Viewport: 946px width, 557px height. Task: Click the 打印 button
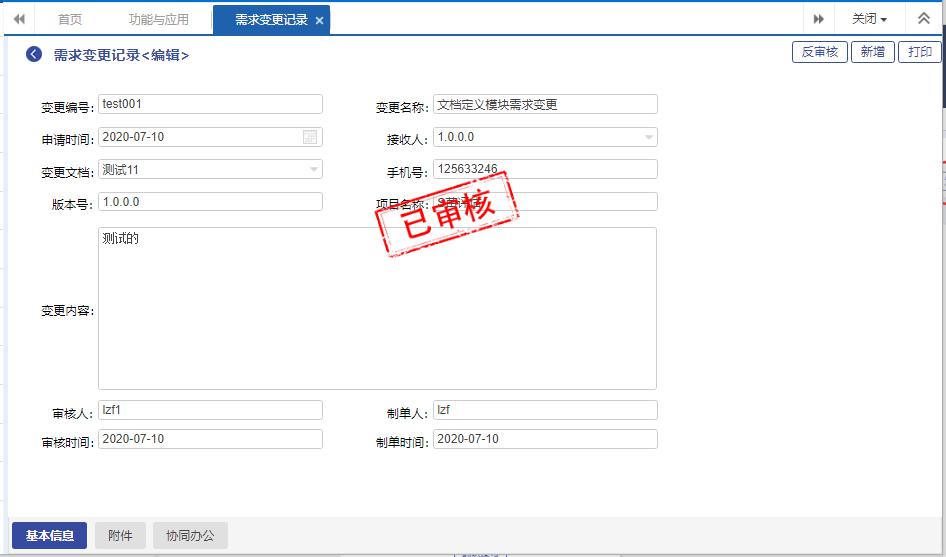[x=919, y=52]
